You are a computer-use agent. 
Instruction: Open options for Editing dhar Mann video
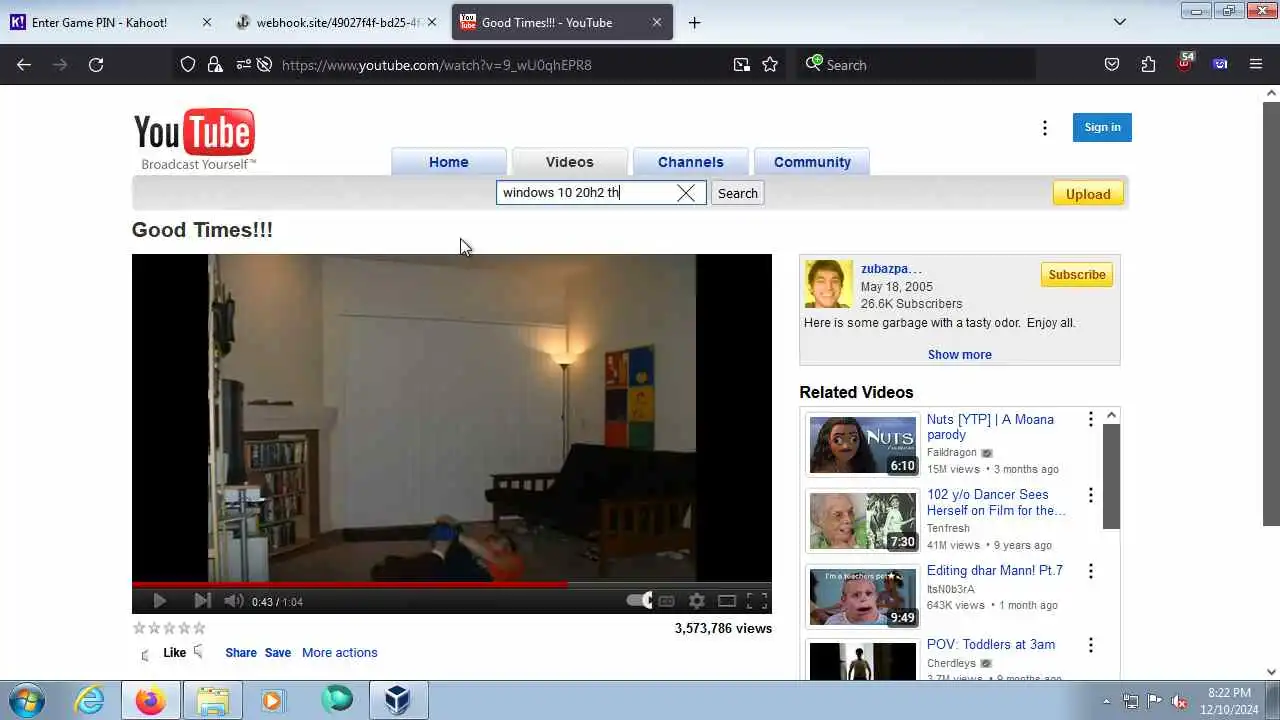pyautogui.click(x=1091, y=571)
